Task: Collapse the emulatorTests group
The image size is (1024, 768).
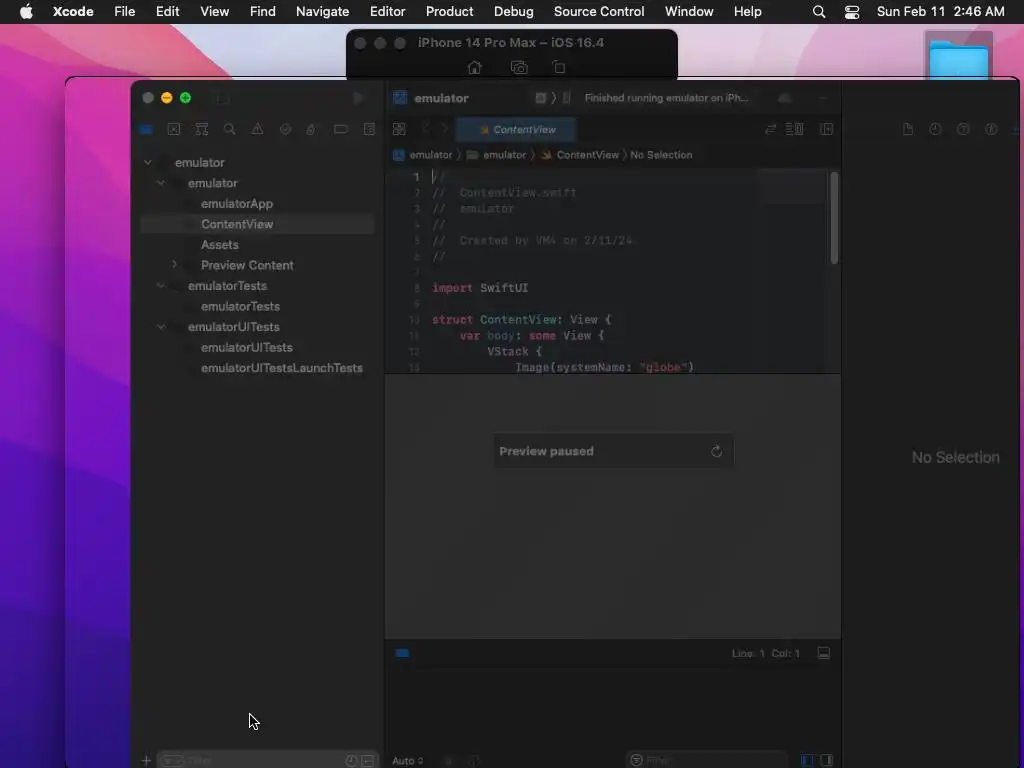Action: 161,285
